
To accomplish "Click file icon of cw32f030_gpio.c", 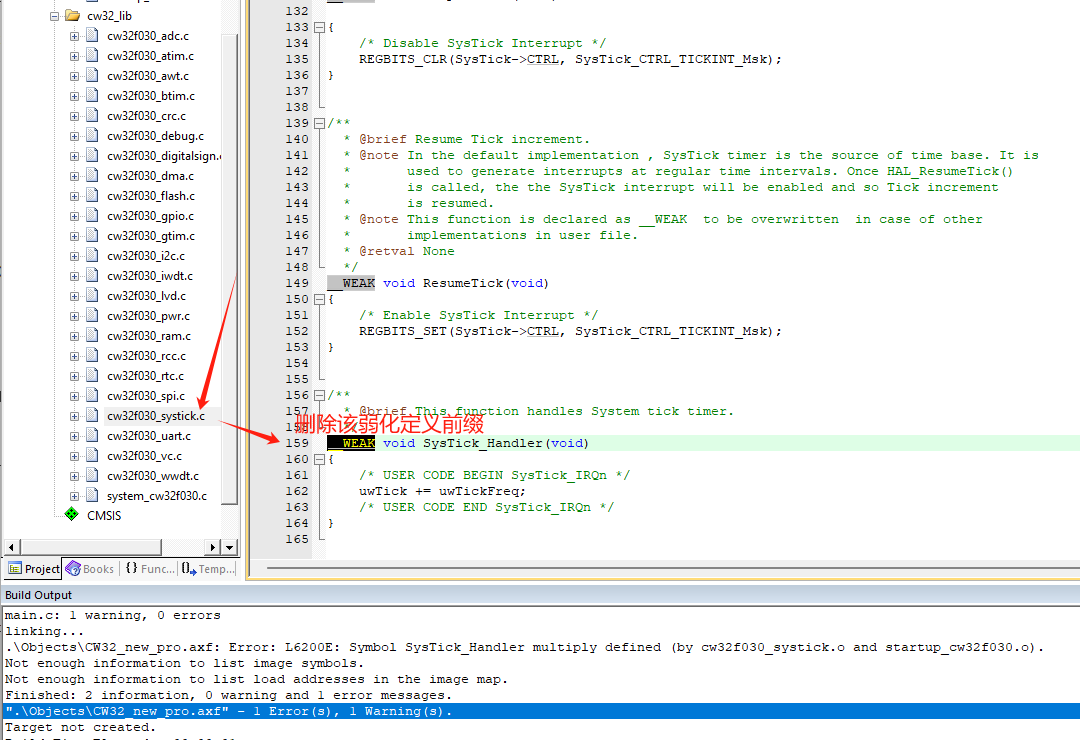I will pos(92,215).
